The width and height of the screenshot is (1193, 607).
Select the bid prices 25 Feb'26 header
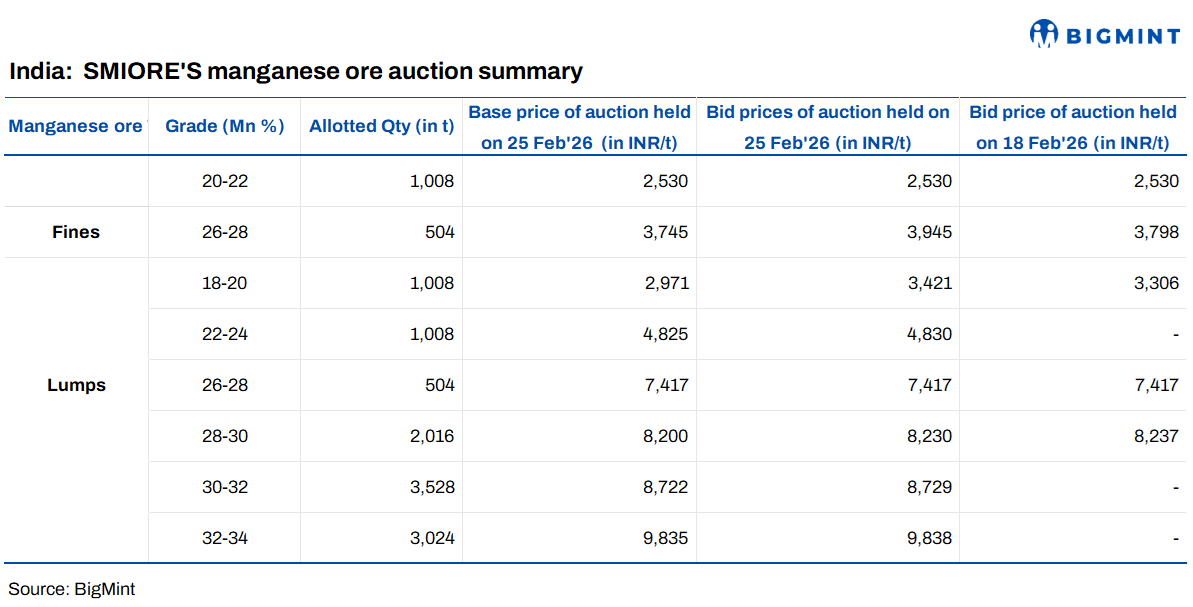[827, 127]
